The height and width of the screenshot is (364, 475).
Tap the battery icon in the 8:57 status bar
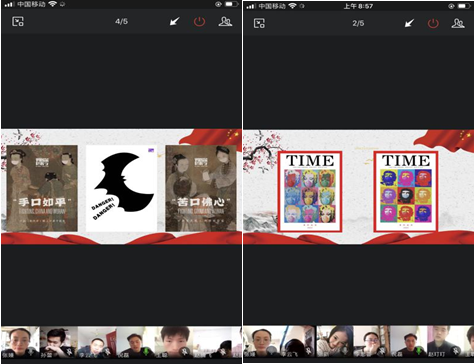(x=464, y=6)
